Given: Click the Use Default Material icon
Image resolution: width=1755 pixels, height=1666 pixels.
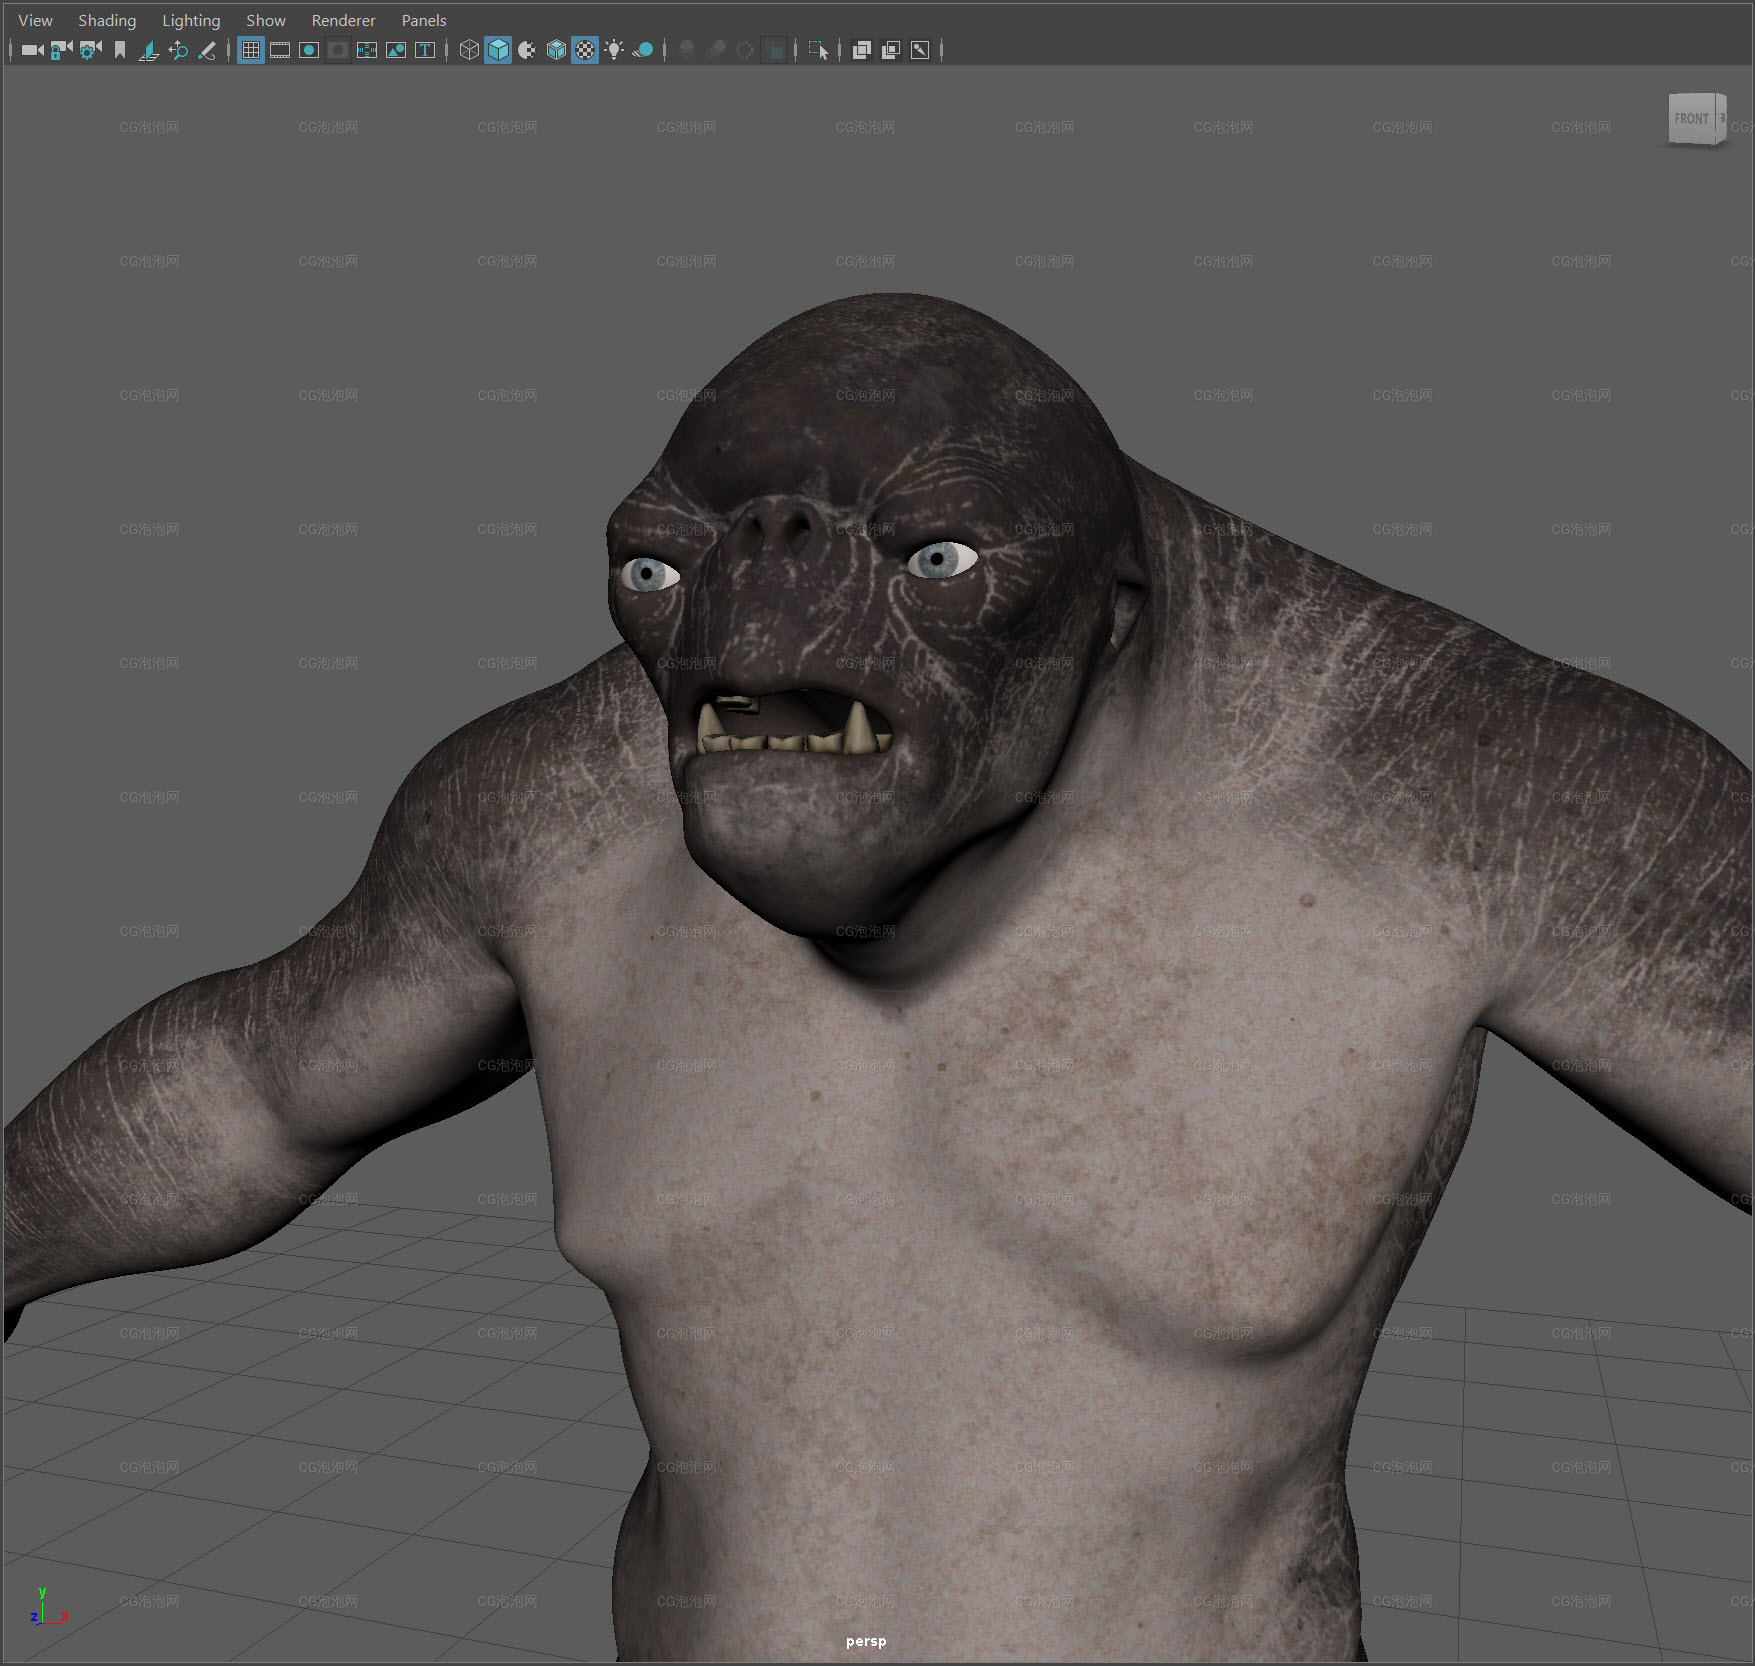Looking at the screenshot, I should (x=527, y=50).
